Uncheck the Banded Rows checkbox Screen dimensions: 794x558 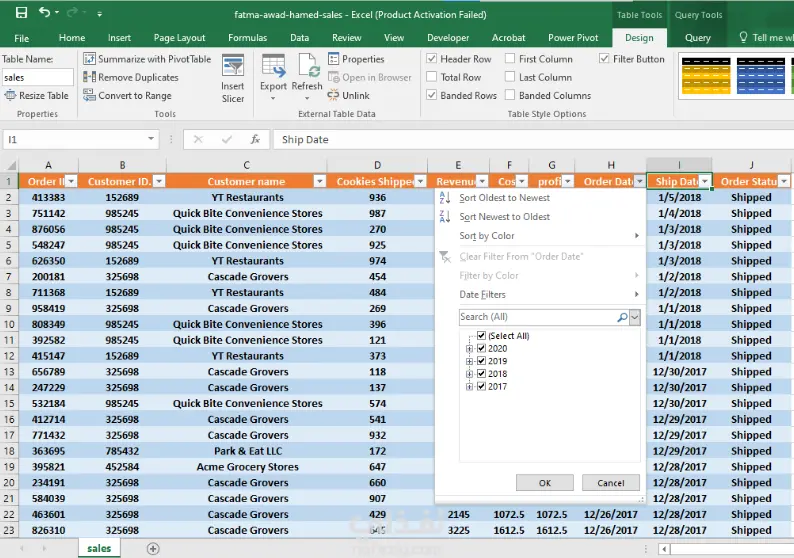(432, 96)
